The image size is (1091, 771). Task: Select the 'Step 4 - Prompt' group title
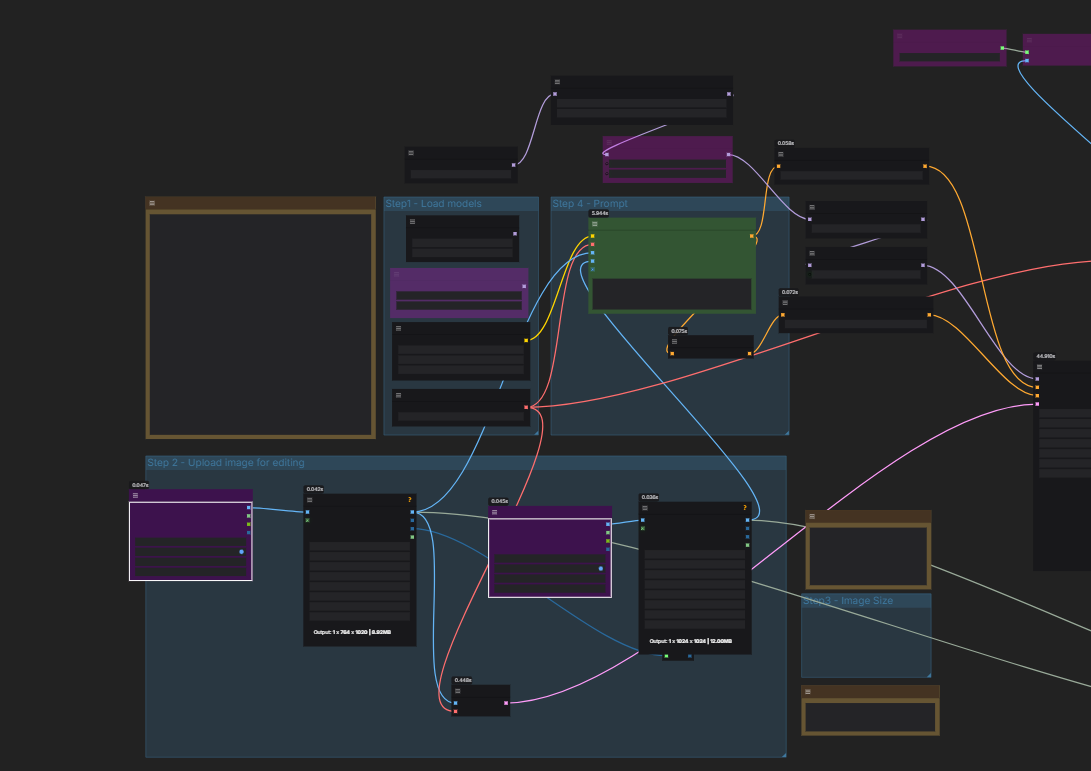590,203
